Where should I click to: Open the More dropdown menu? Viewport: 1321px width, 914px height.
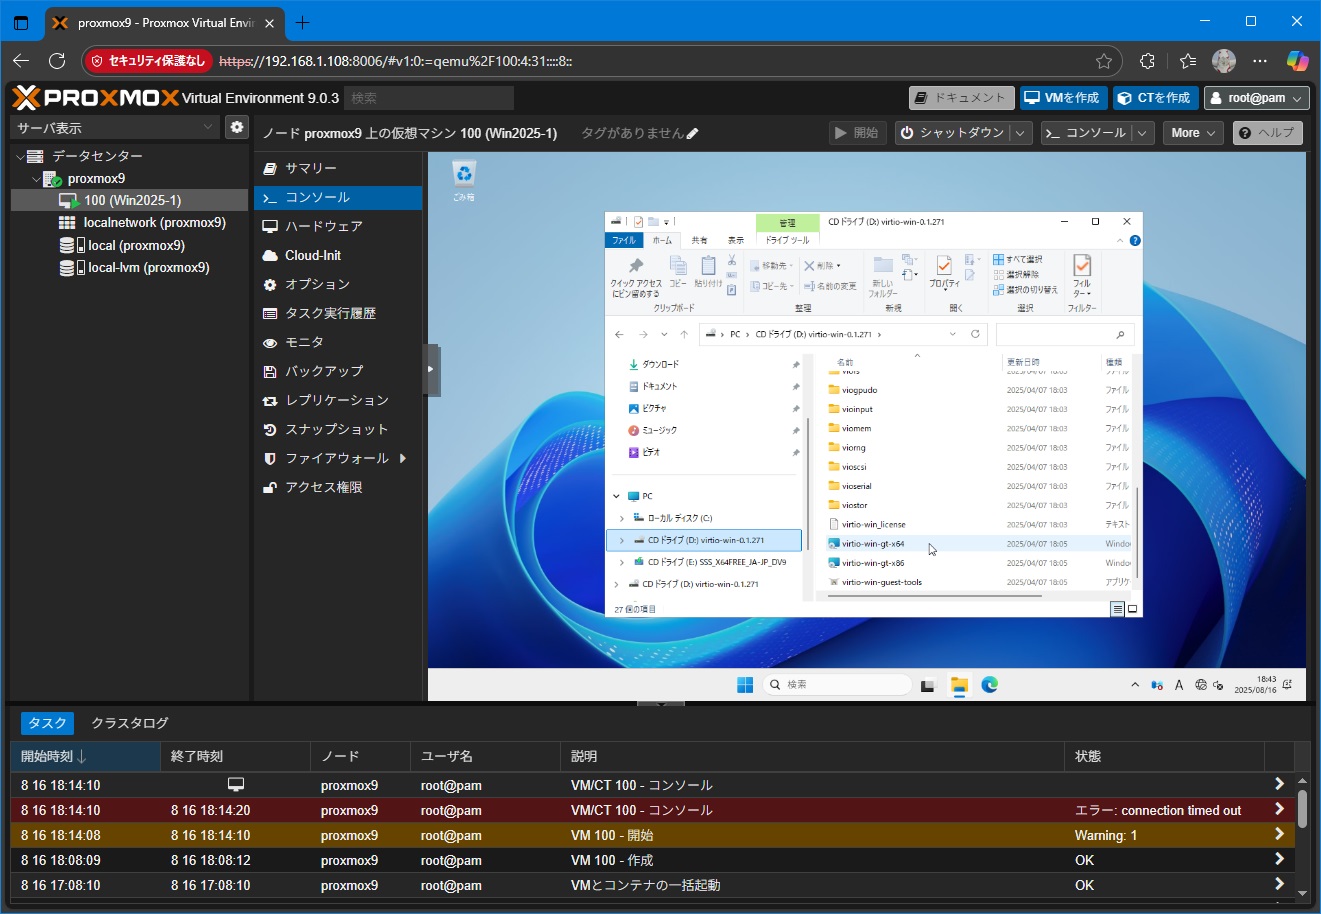coord(1192,133)
